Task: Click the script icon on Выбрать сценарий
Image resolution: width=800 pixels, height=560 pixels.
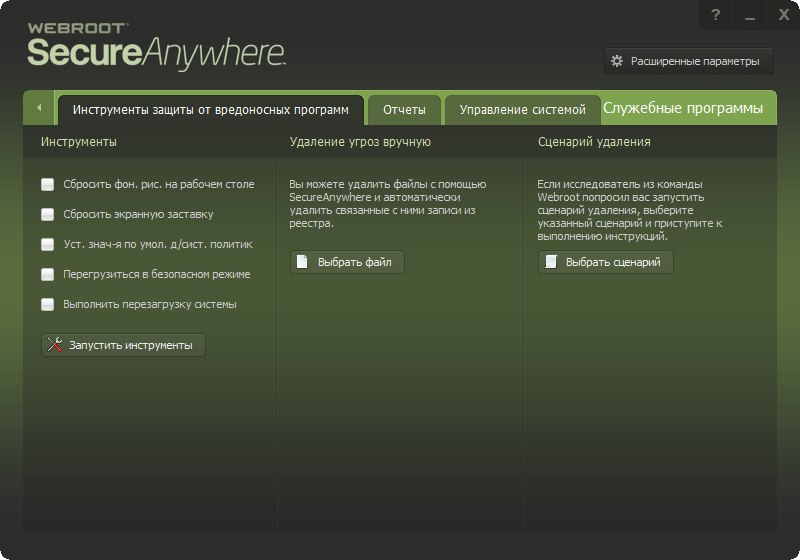Action: click(x=551, y=262)
